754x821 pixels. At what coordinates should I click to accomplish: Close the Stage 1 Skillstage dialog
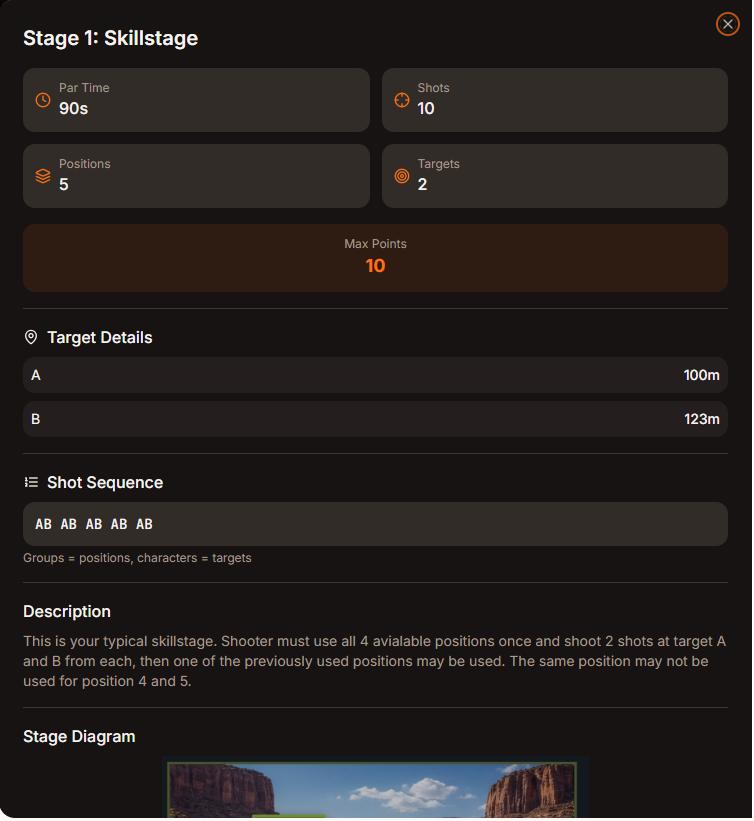pyautogui.click(x=727, y=24)
